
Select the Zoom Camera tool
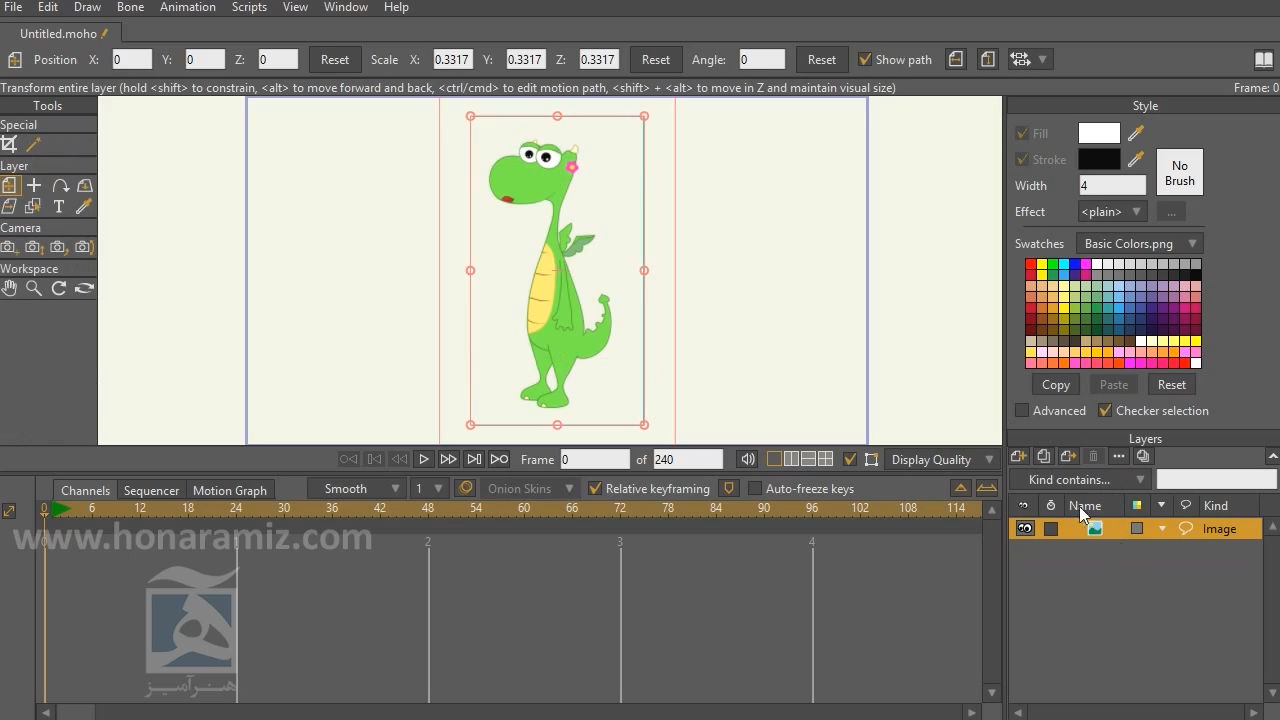tap(34, 247)
